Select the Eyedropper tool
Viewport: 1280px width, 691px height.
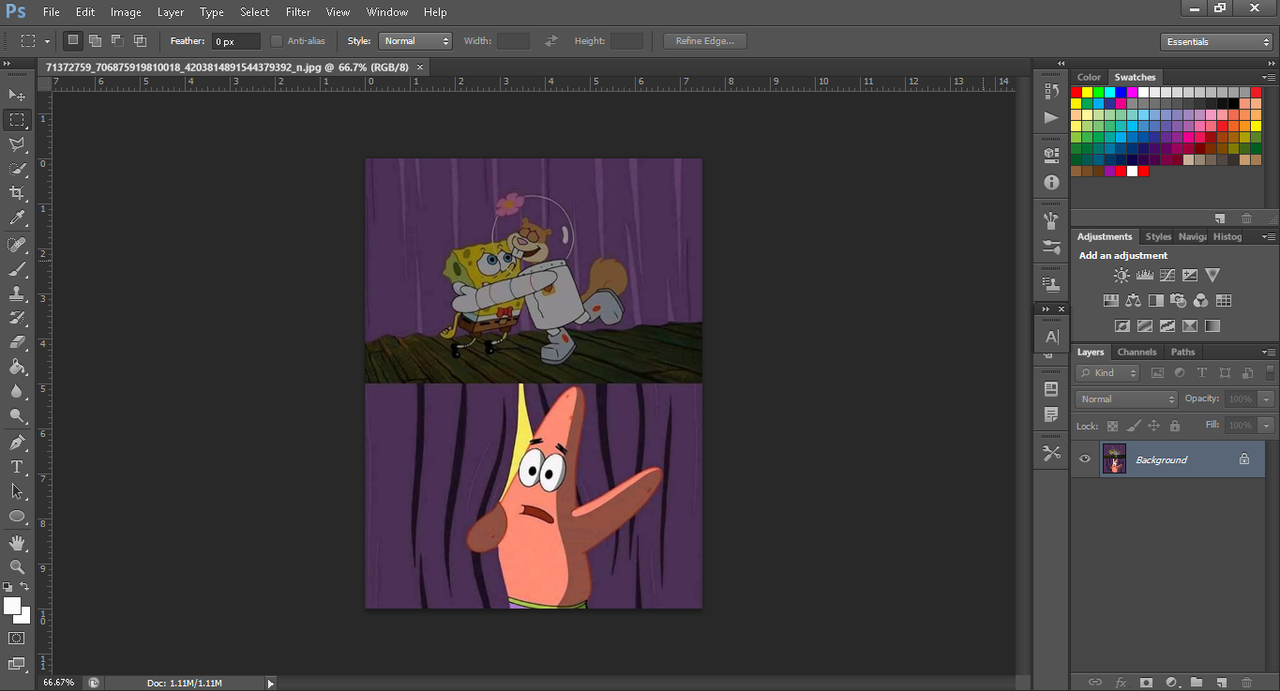17,218
